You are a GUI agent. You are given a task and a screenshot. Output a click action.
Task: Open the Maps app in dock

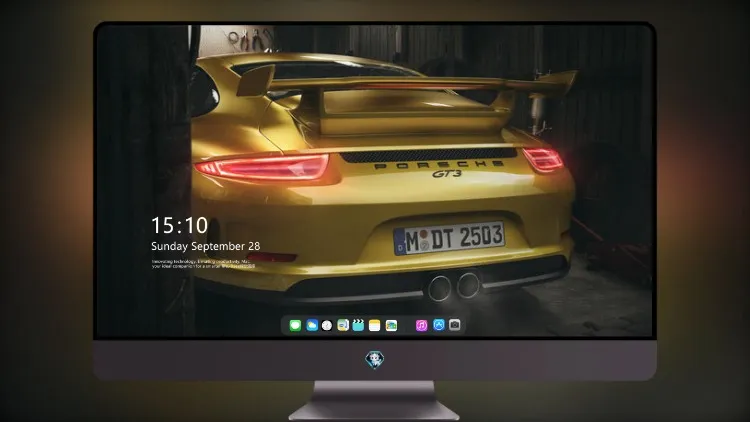click(x=391, y=326)
